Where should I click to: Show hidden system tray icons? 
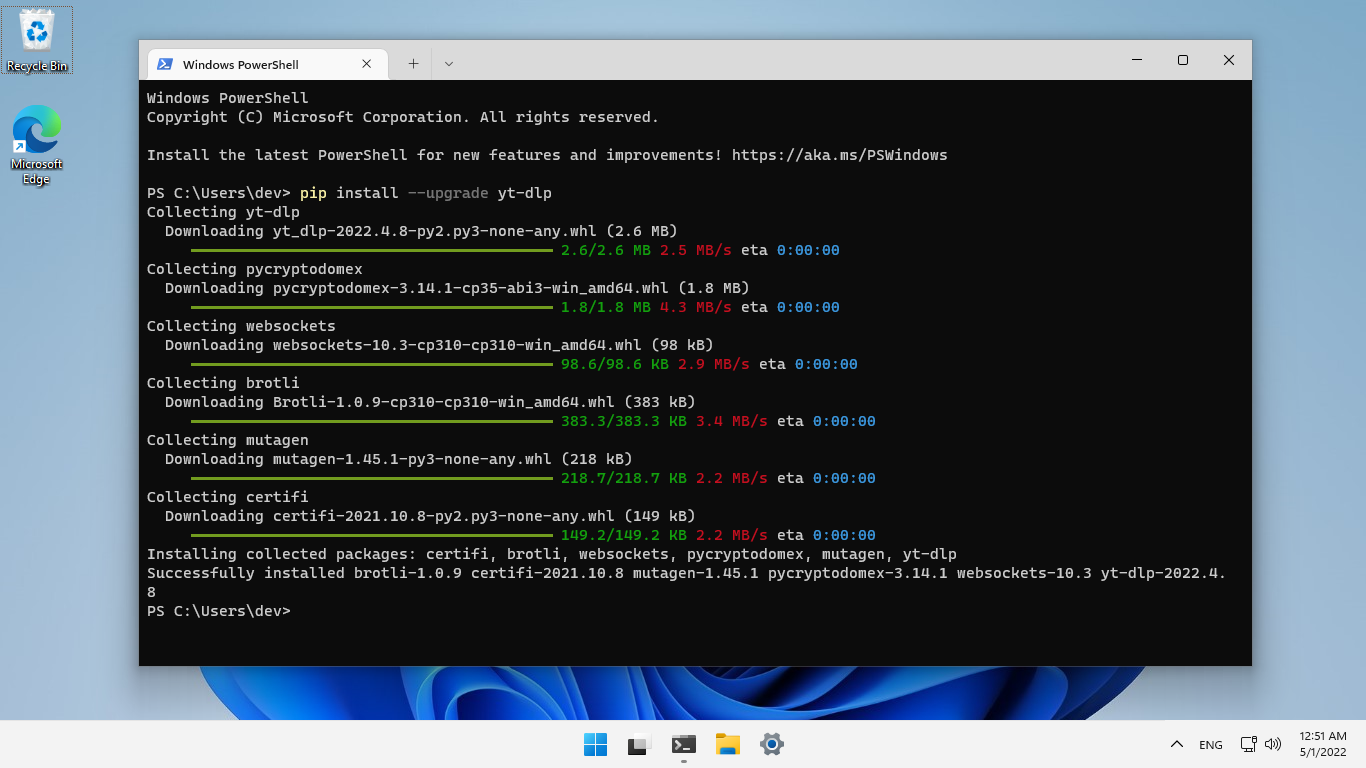coord(1177,744)
